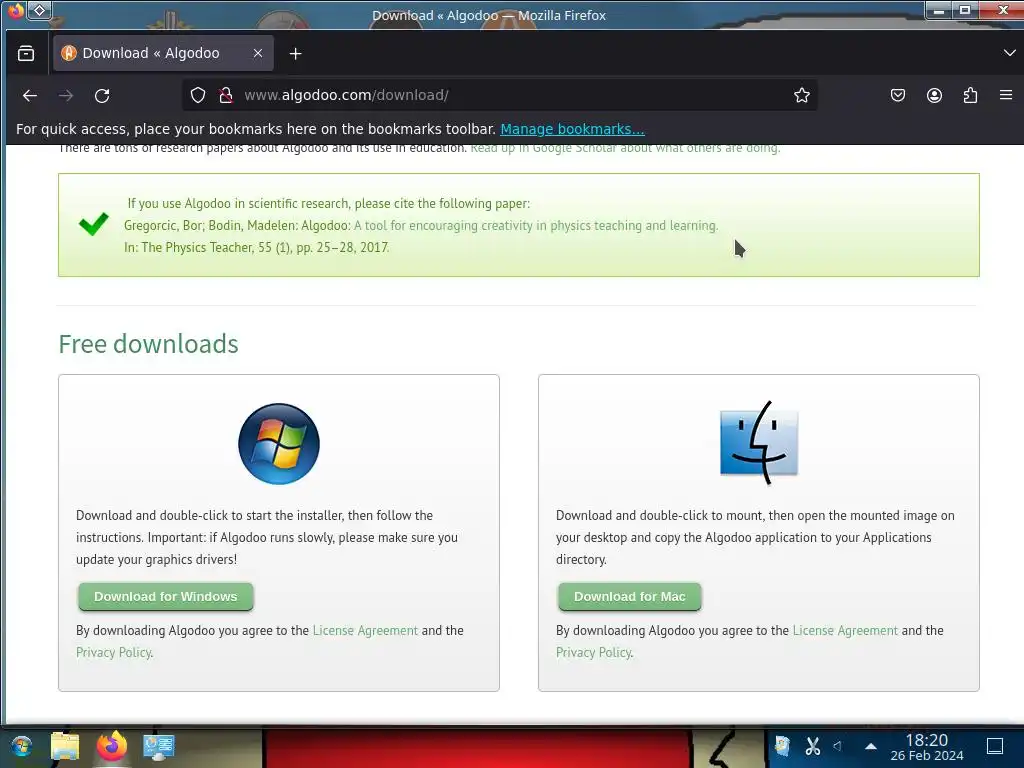Click the forward navigation arrow
Viewport: 1024px width, 768px height.
(x=66, y=95)
